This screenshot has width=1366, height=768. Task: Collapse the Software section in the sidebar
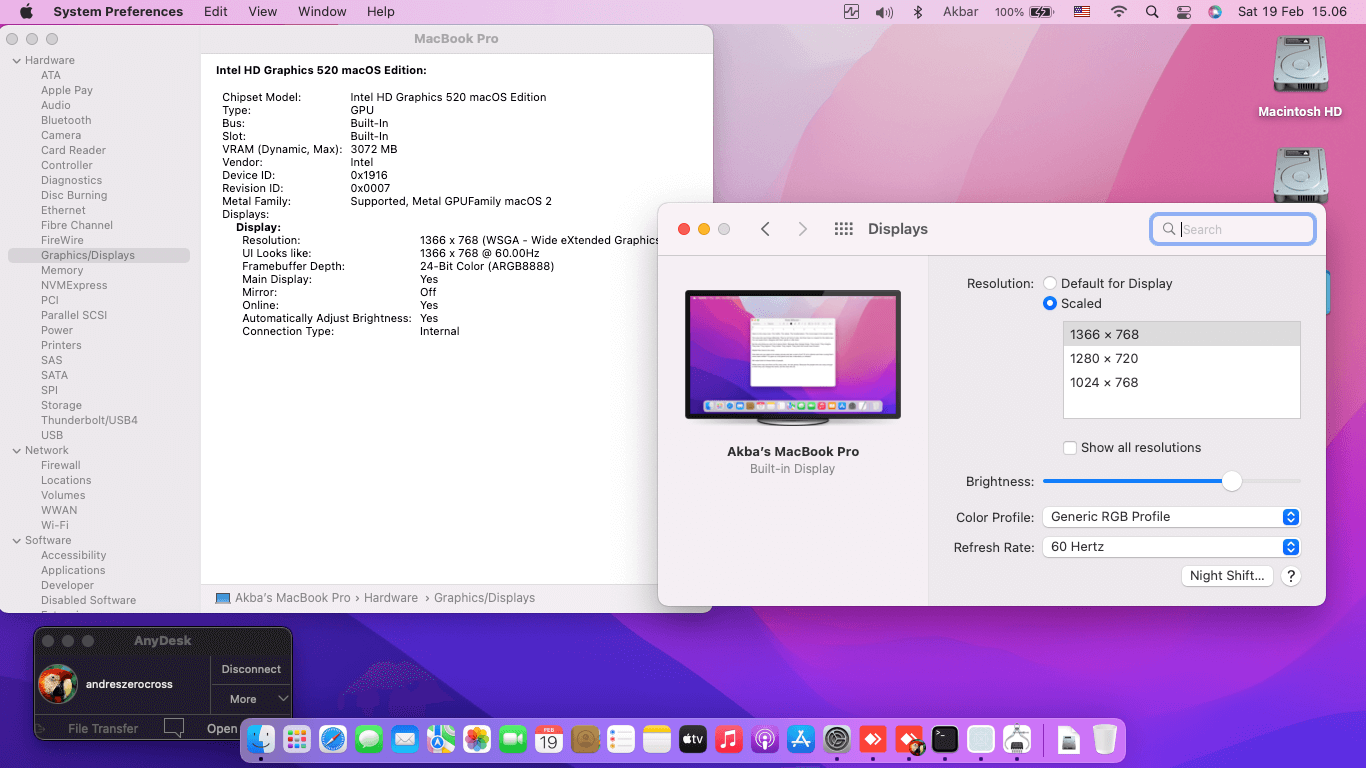[16, 540]
